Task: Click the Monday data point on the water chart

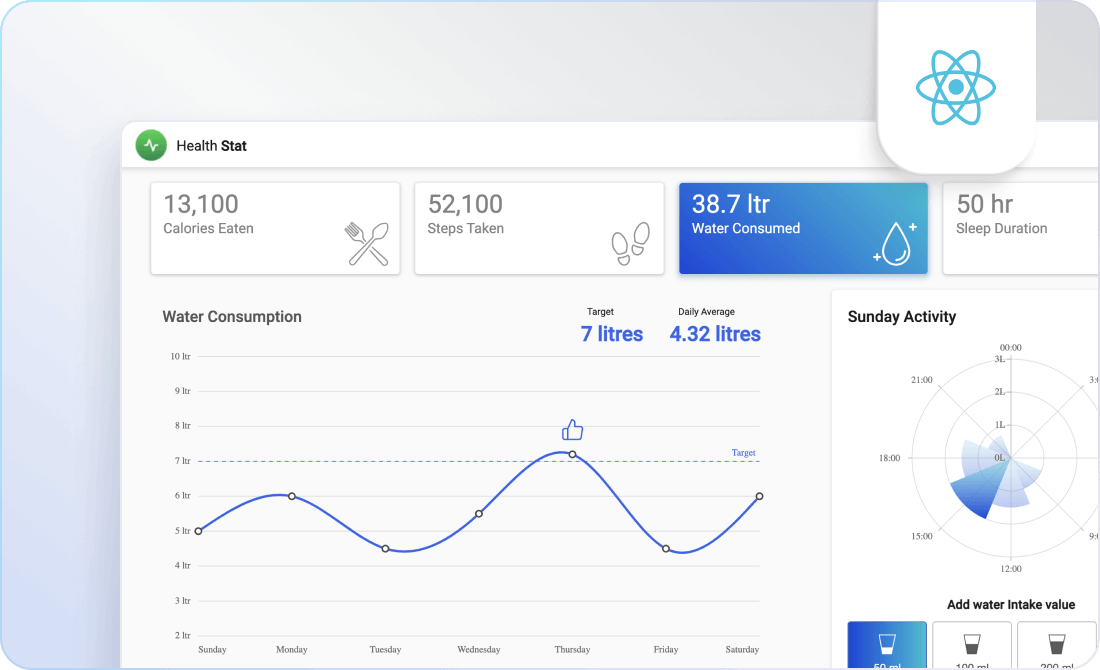Action: point(291,496)
